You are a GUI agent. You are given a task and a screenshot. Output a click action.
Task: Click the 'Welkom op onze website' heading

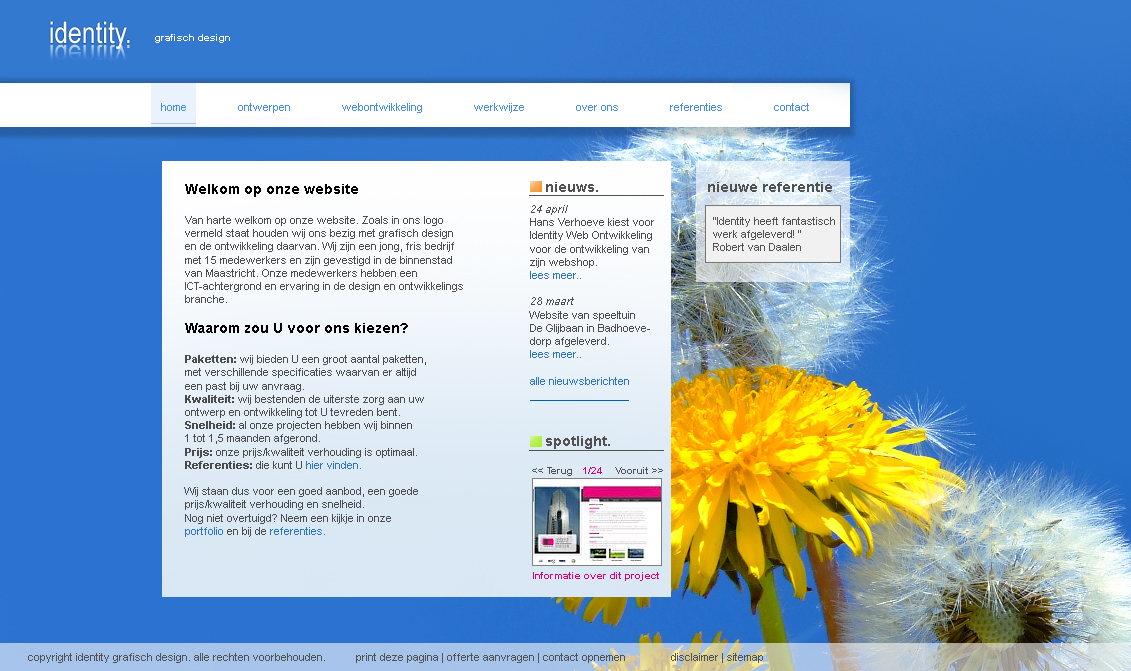tap(271, 189)
